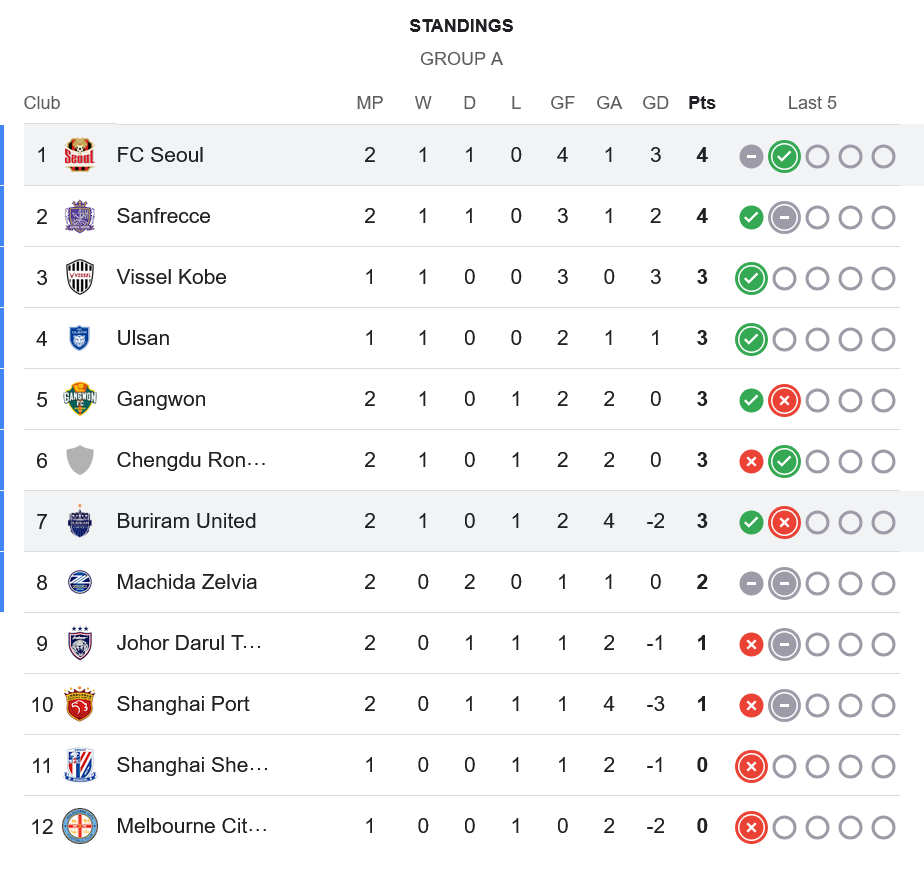
Task: Click the GD column header
Action: click(655, 103)
